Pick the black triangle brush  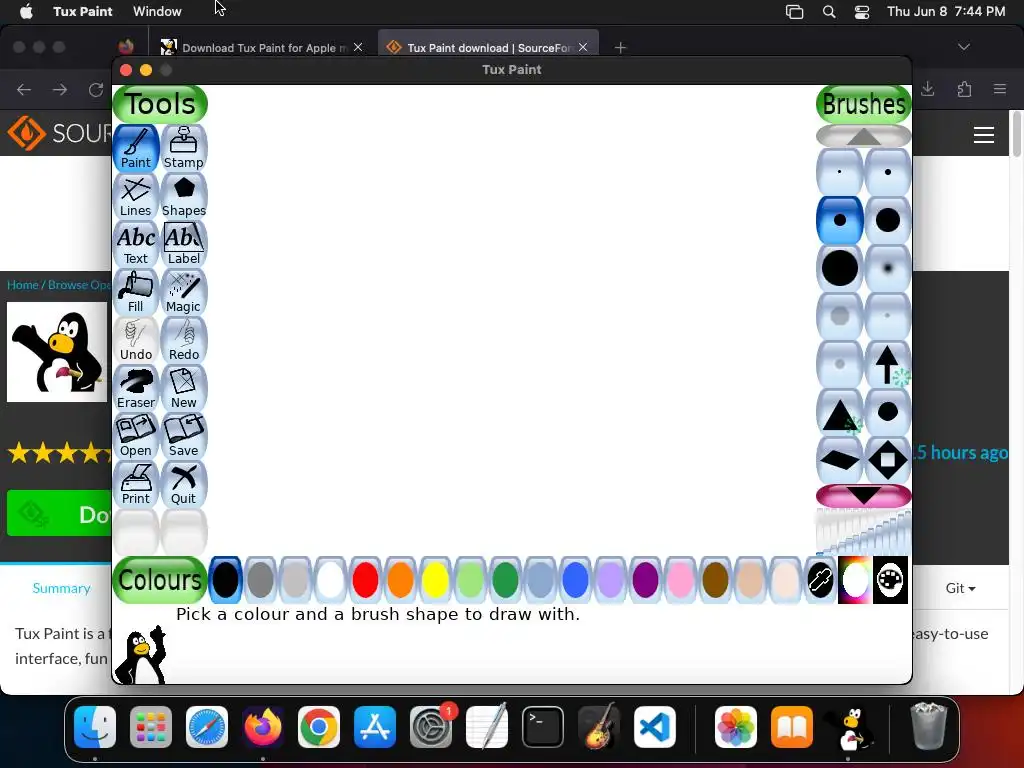click(x=840, y=412)
